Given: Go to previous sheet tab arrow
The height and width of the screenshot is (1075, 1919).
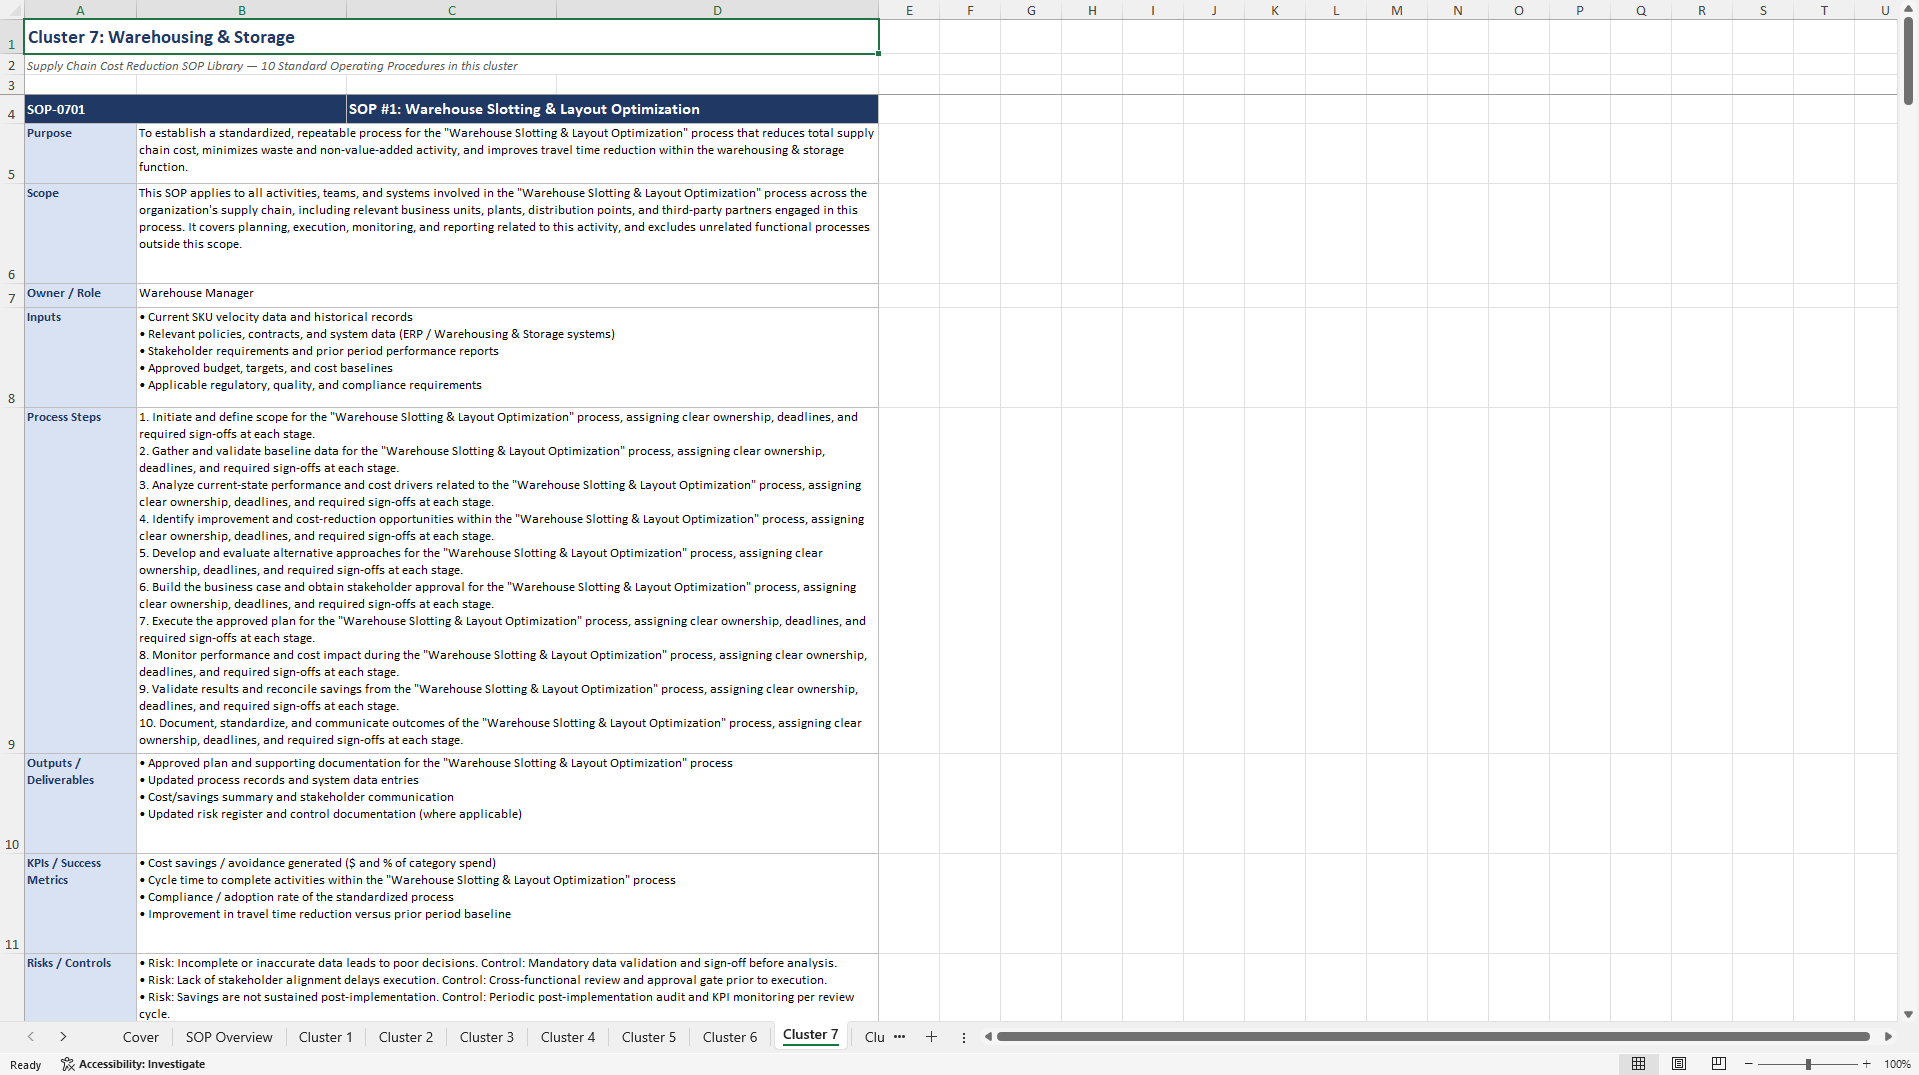Looking at the screenshot, I should tap(31, 1037).
